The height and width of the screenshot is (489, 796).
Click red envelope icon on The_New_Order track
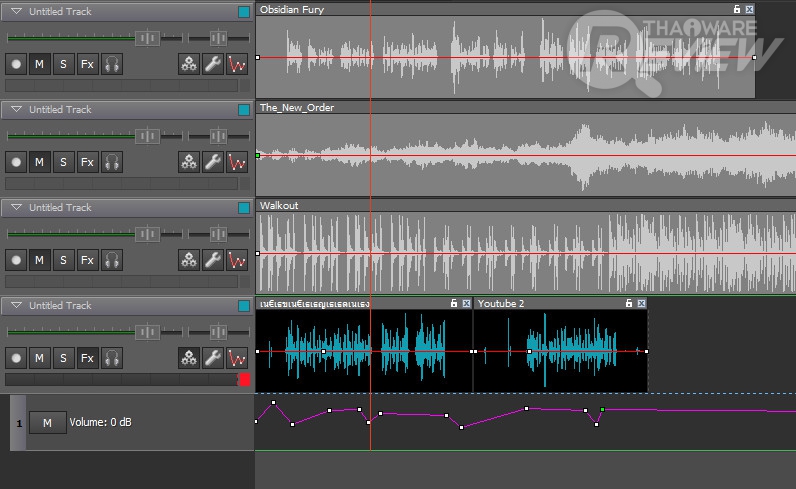point(237,162)
